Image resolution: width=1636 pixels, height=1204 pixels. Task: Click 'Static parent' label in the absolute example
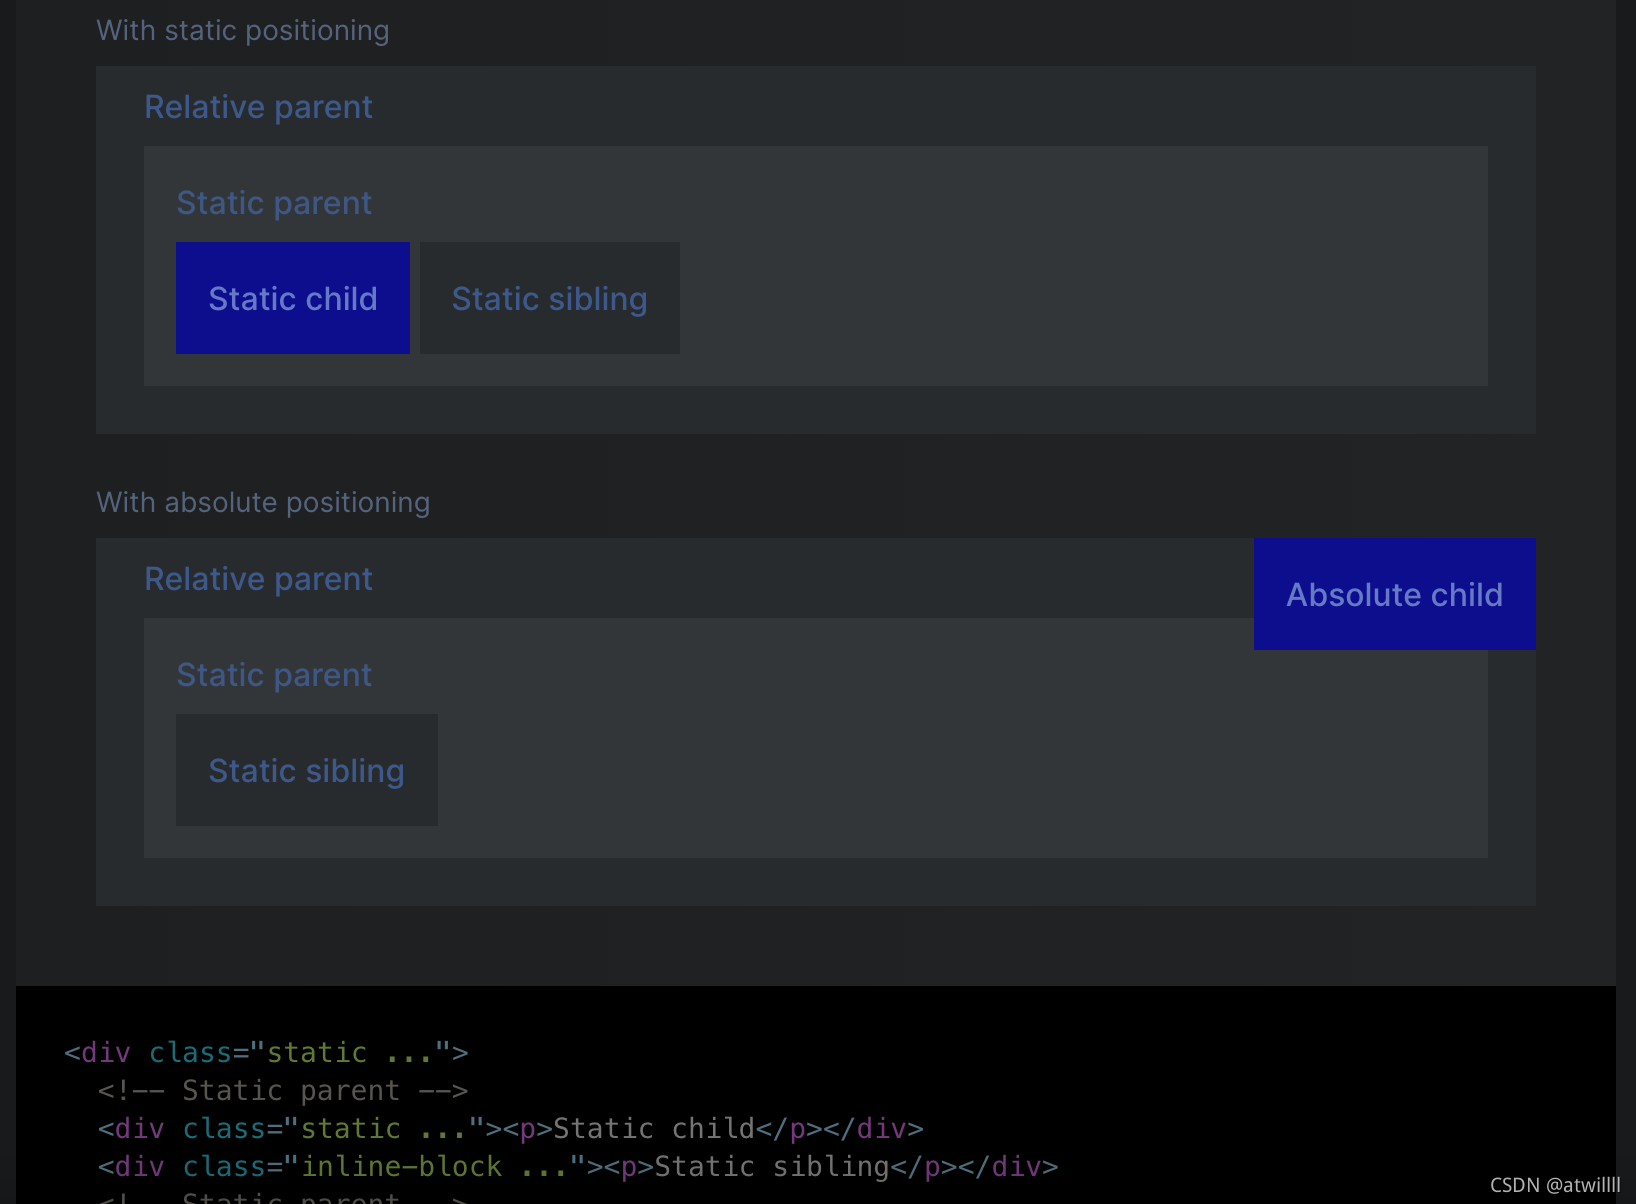[x=274, y=675]
